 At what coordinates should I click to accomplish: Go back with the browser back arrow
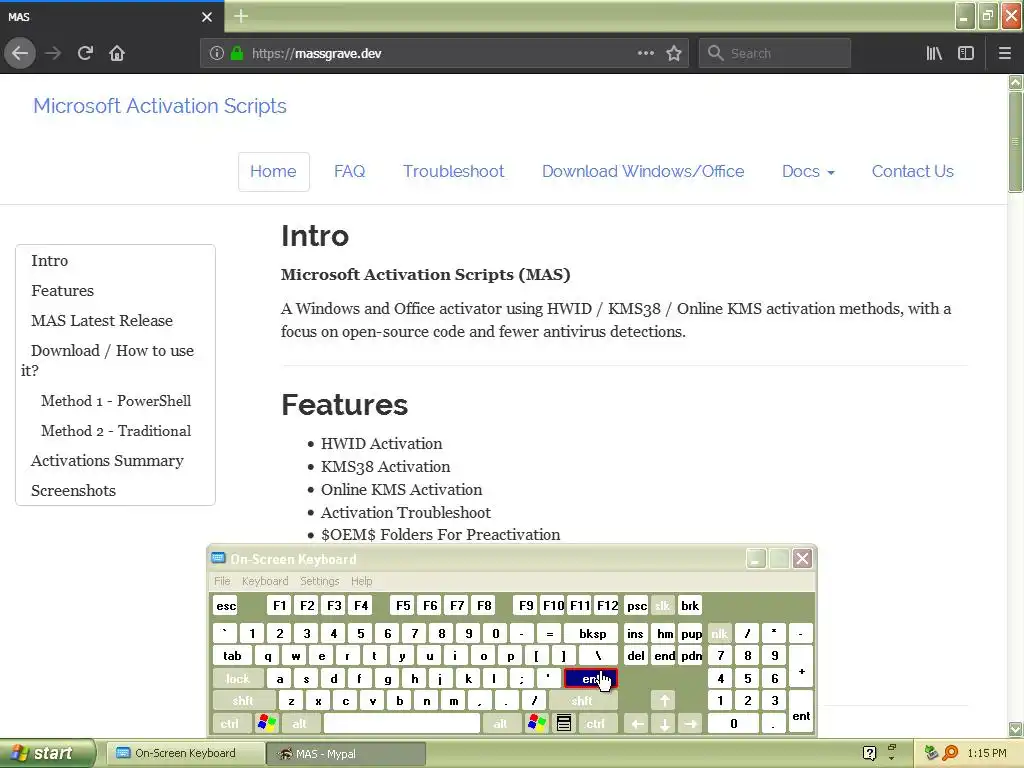(x=20, y=53)
